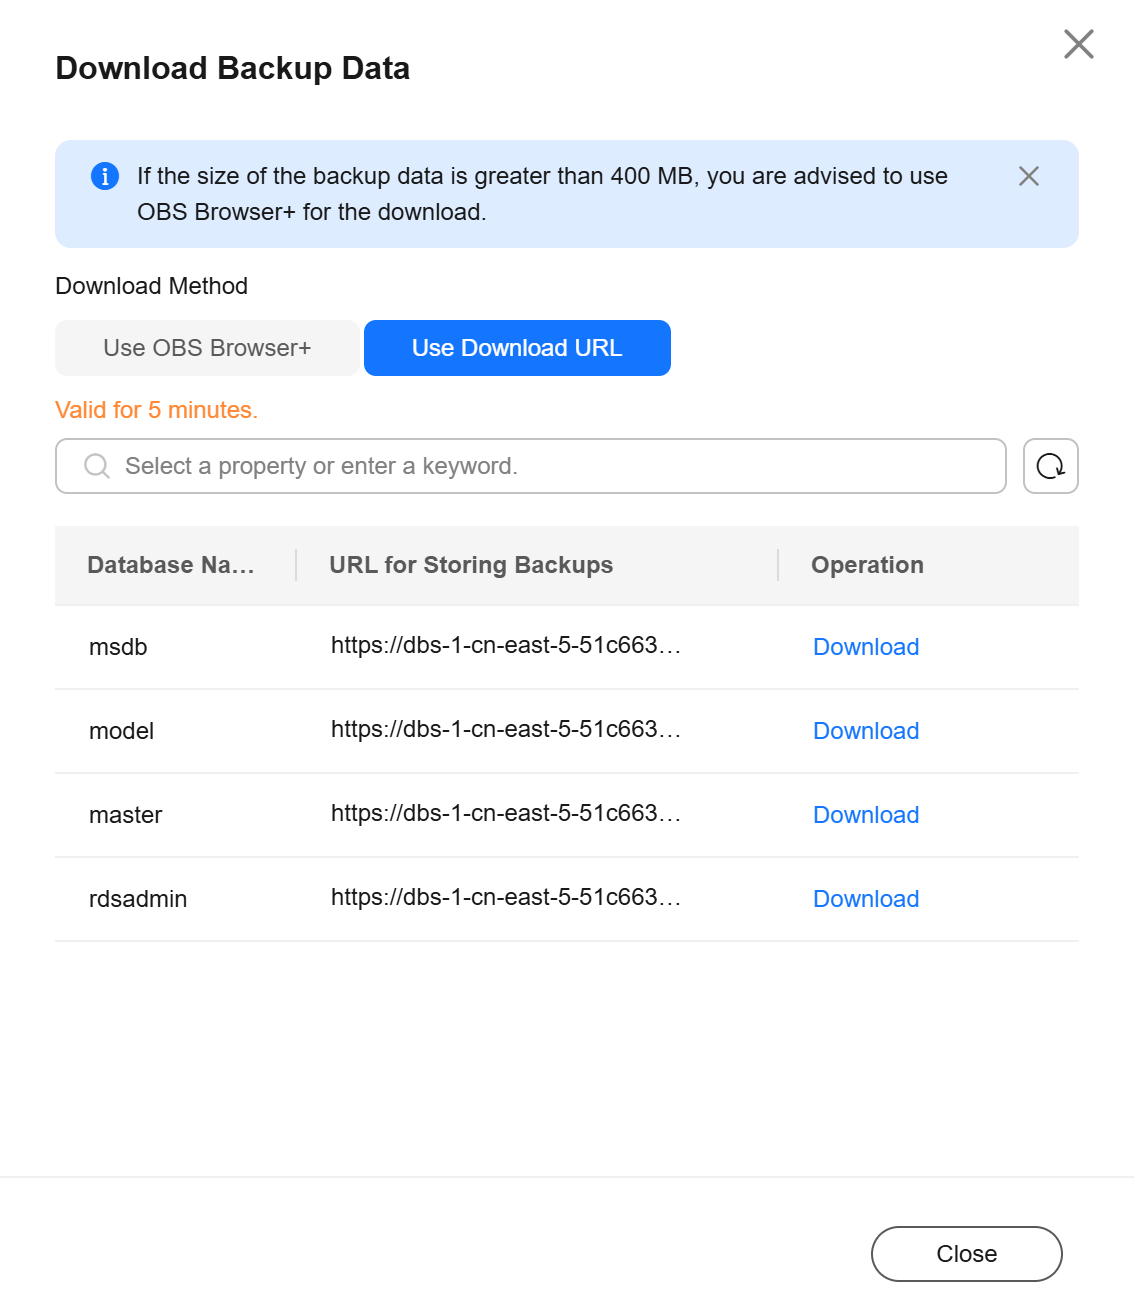
Task: Download the msdb backup
Action: [866, 647]
